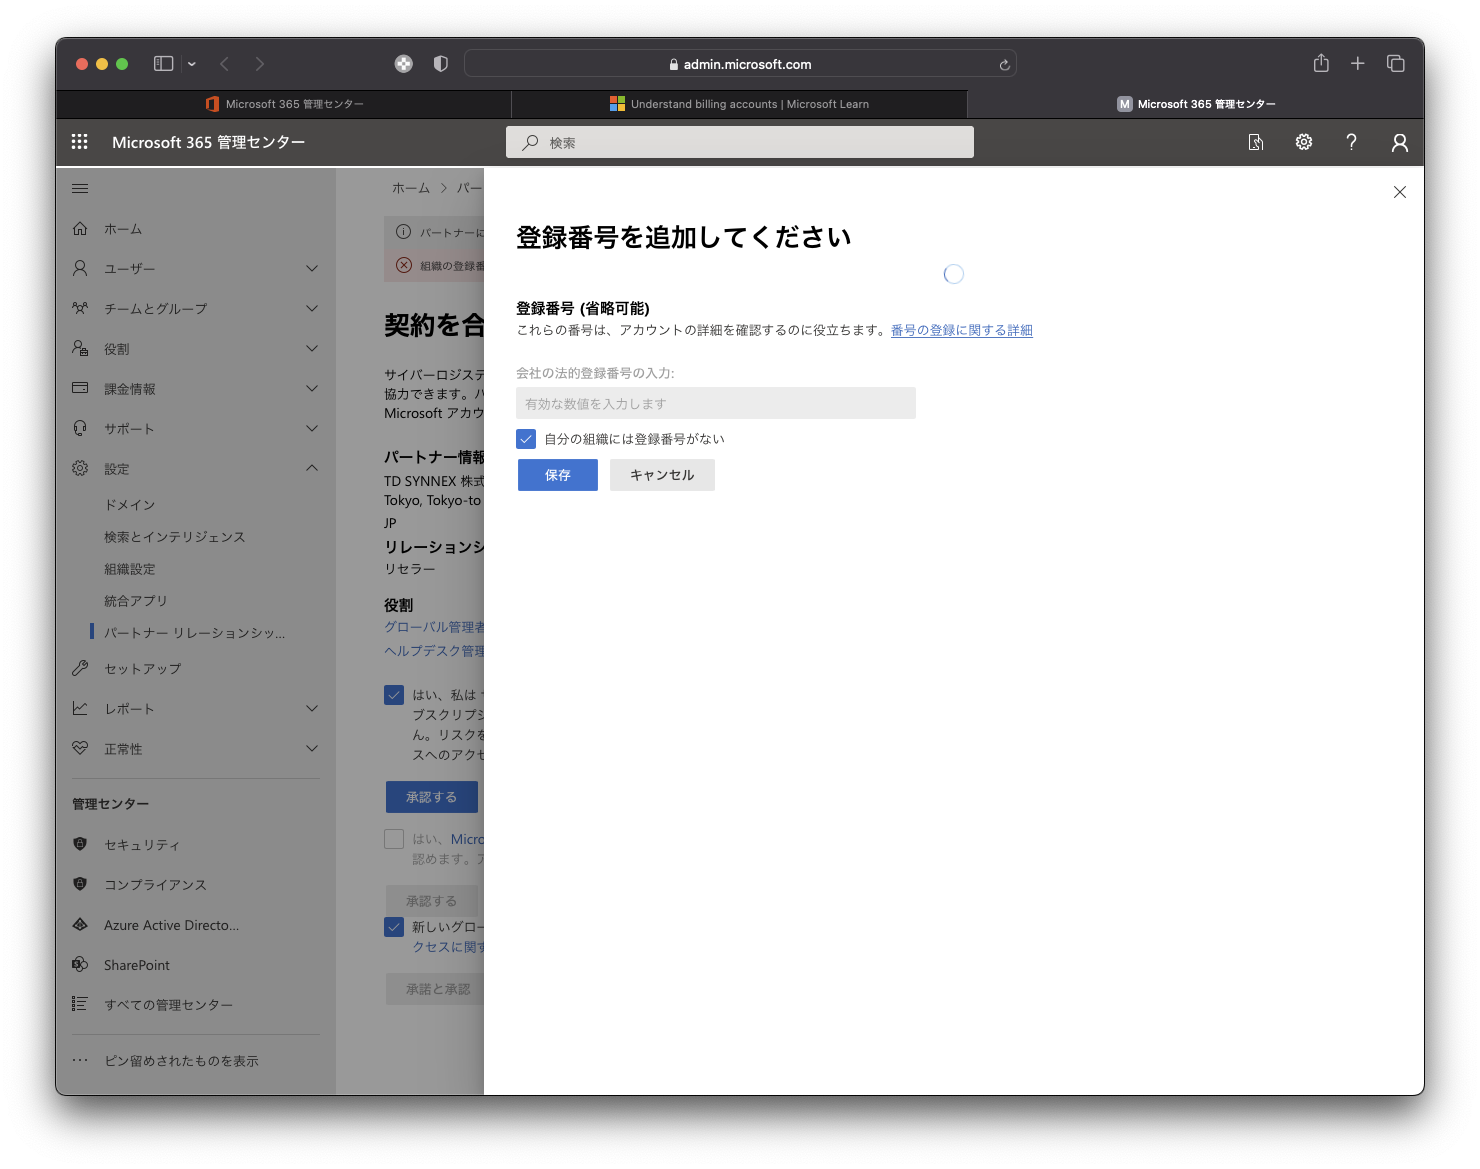Screen dimensions: 1480x1169
Task: Click the チームとグループ icon
Action: pyautogui.click(x=80, y=308)
